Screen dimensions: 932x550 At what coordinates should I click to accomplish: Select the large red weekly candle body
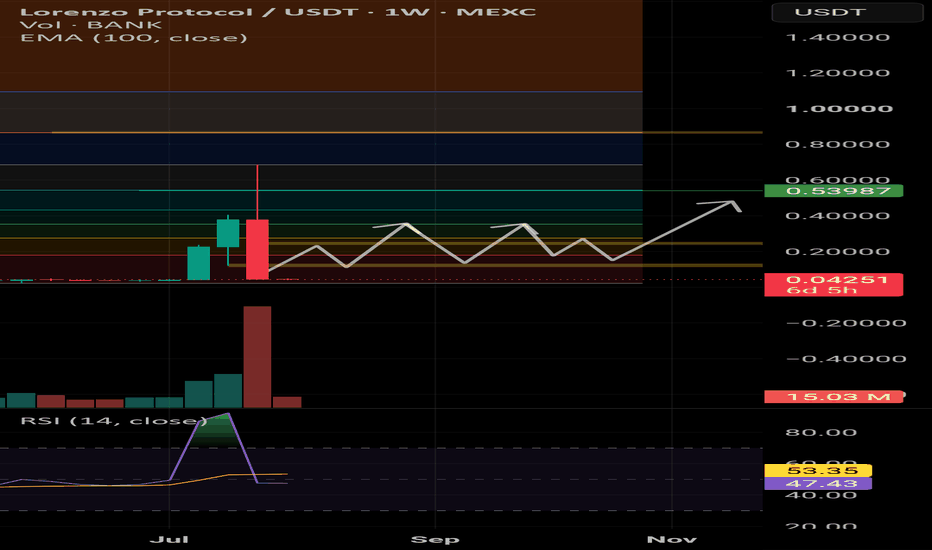257,249
